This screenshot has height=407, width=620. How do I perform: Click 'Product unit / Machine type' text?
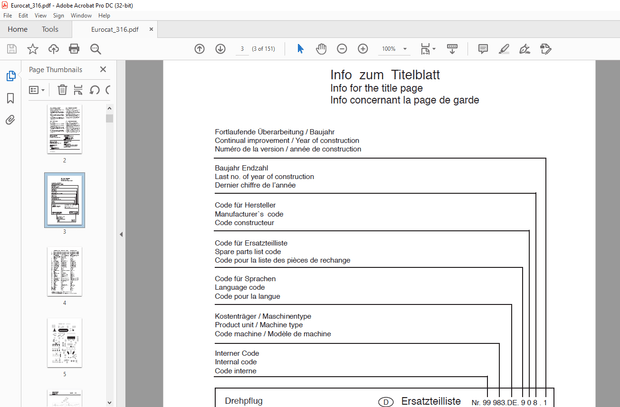[259, 325]
